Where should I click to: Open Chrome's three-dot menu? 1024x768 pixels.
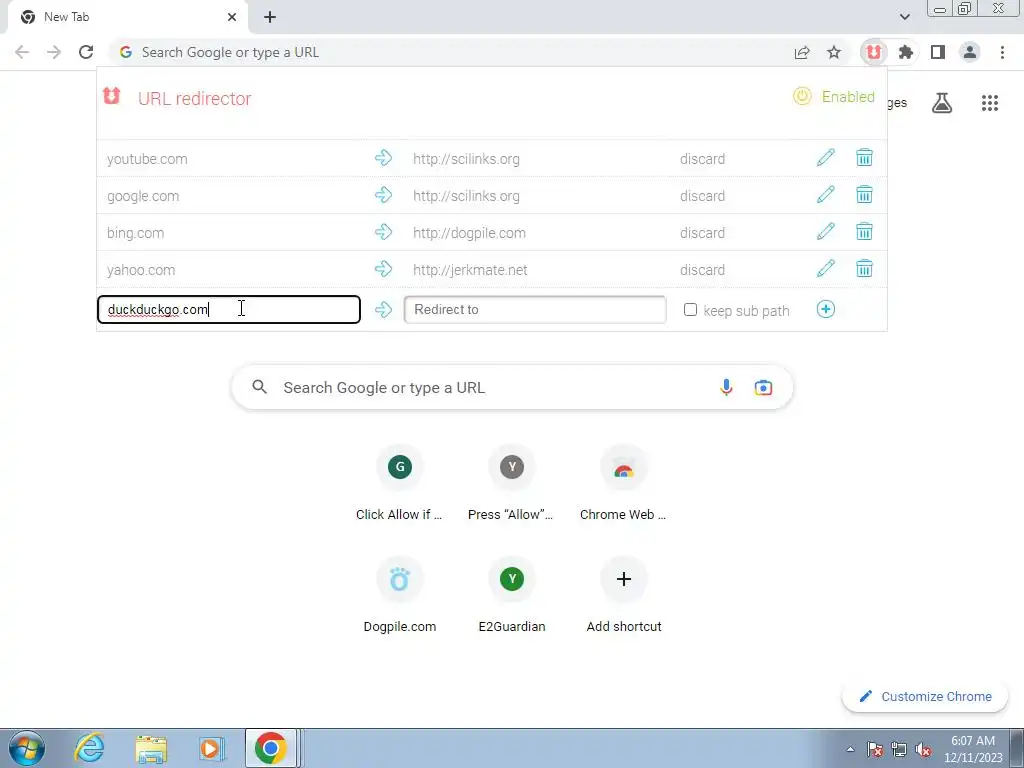coord(1002,52)
